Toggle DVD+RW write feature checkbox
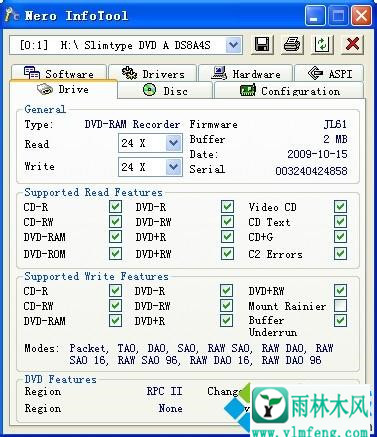 [340, 291]
